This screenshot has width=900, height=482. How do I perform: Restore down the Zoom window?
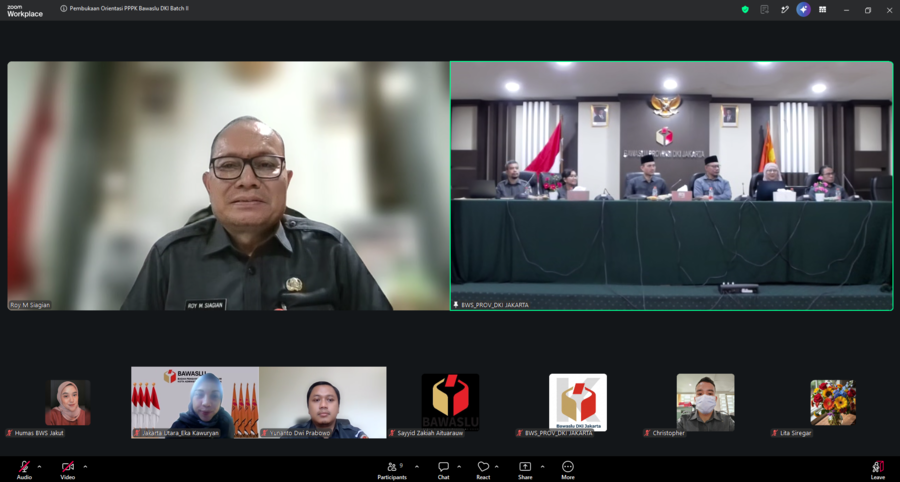coord(868,10)
